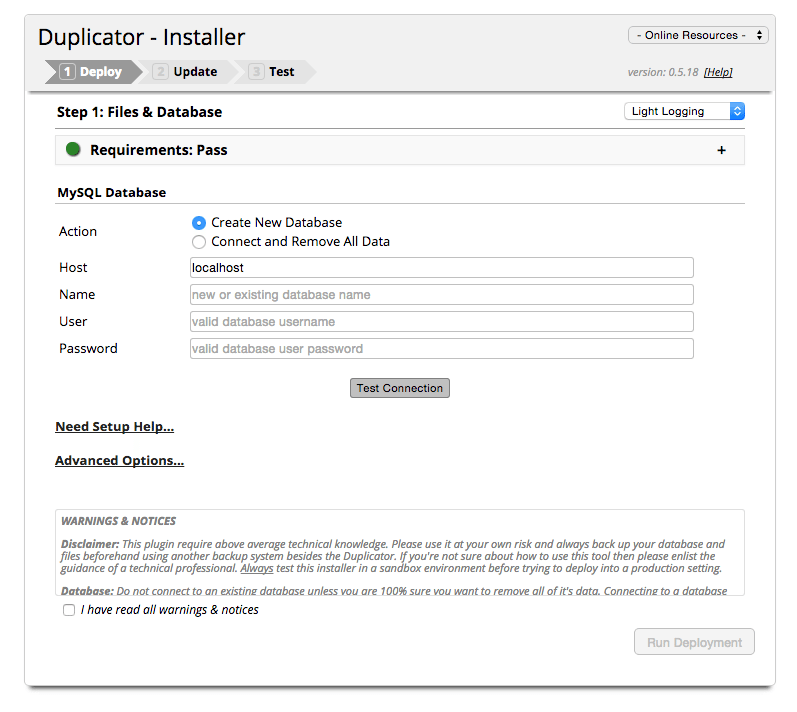Expand Requirements section with plus icon
The height and width of the screenshot is (712, 797).
(721, 151)
